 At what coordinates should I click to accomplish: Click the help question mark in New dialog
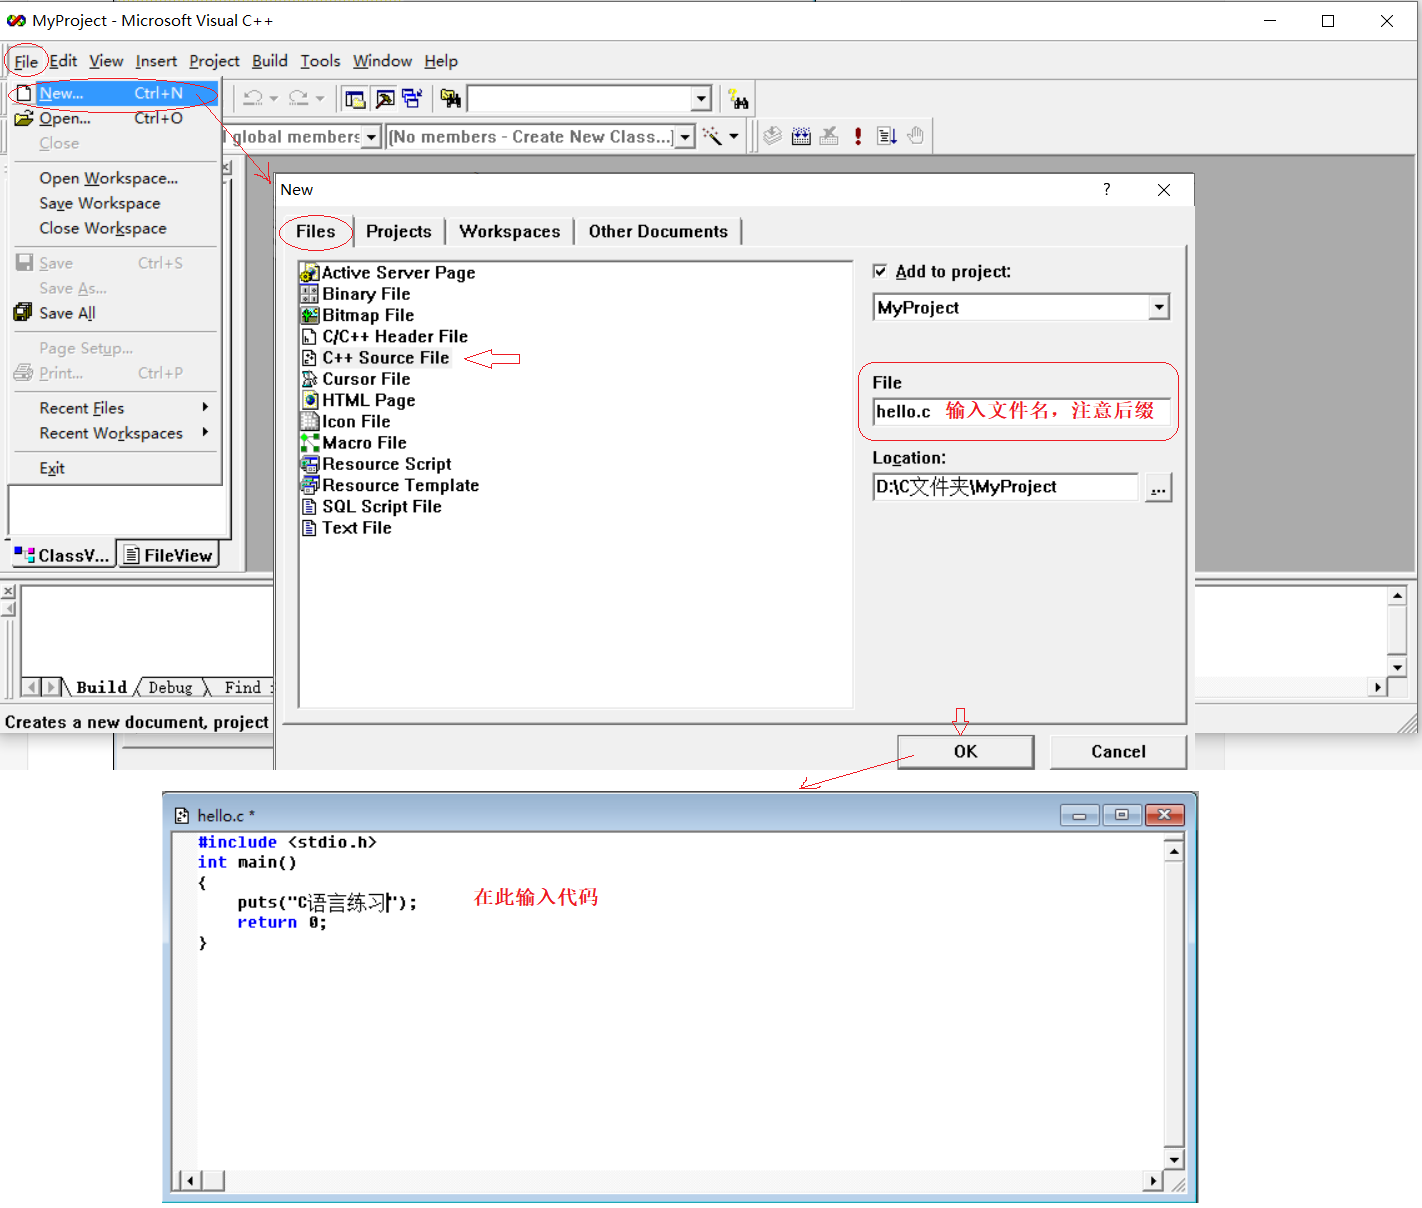pyautogui.click(x=1106, y=190)
